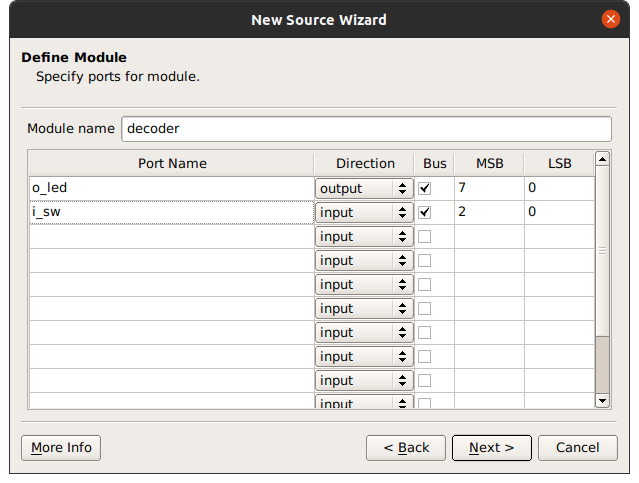This screenshot has width=639, height=483.
Task: Open the direction dropdown in the third row
Action: coord(364,236)
